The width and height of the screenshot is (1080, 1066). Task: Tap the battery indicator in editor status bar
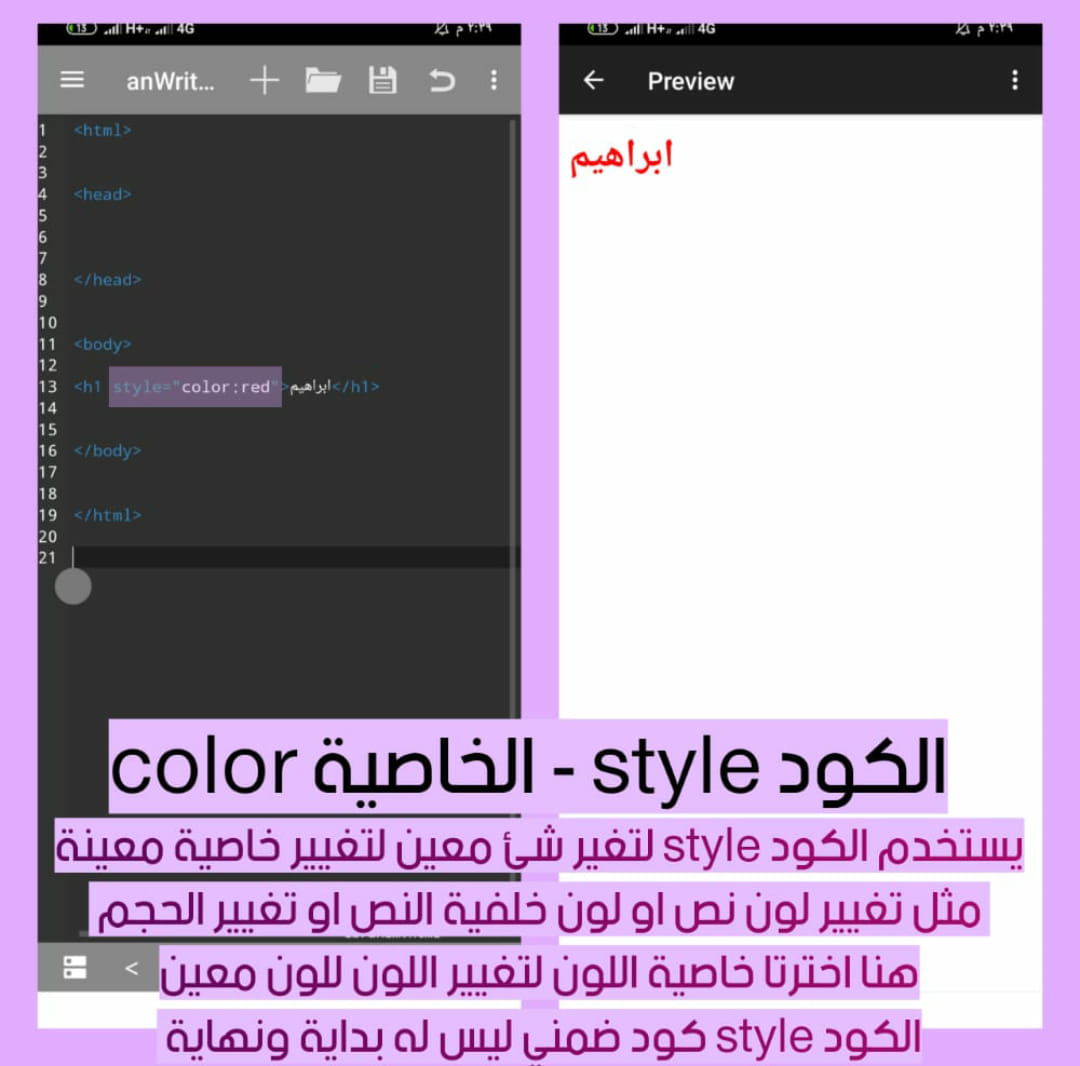point(81,29)
